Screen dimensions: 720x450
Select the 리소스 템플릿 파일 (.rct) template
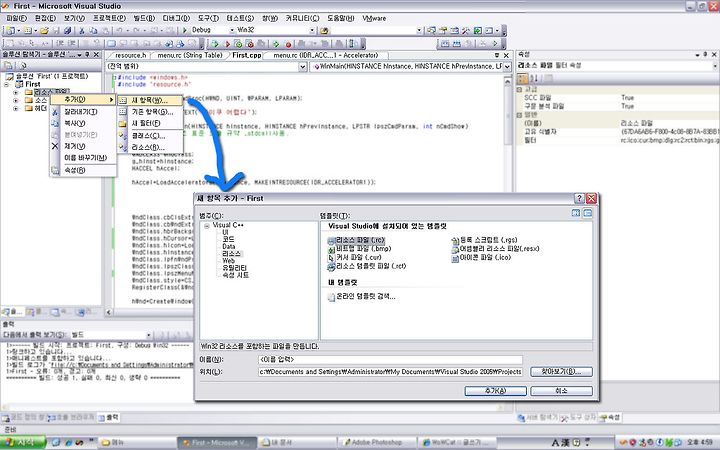point(367,266)
